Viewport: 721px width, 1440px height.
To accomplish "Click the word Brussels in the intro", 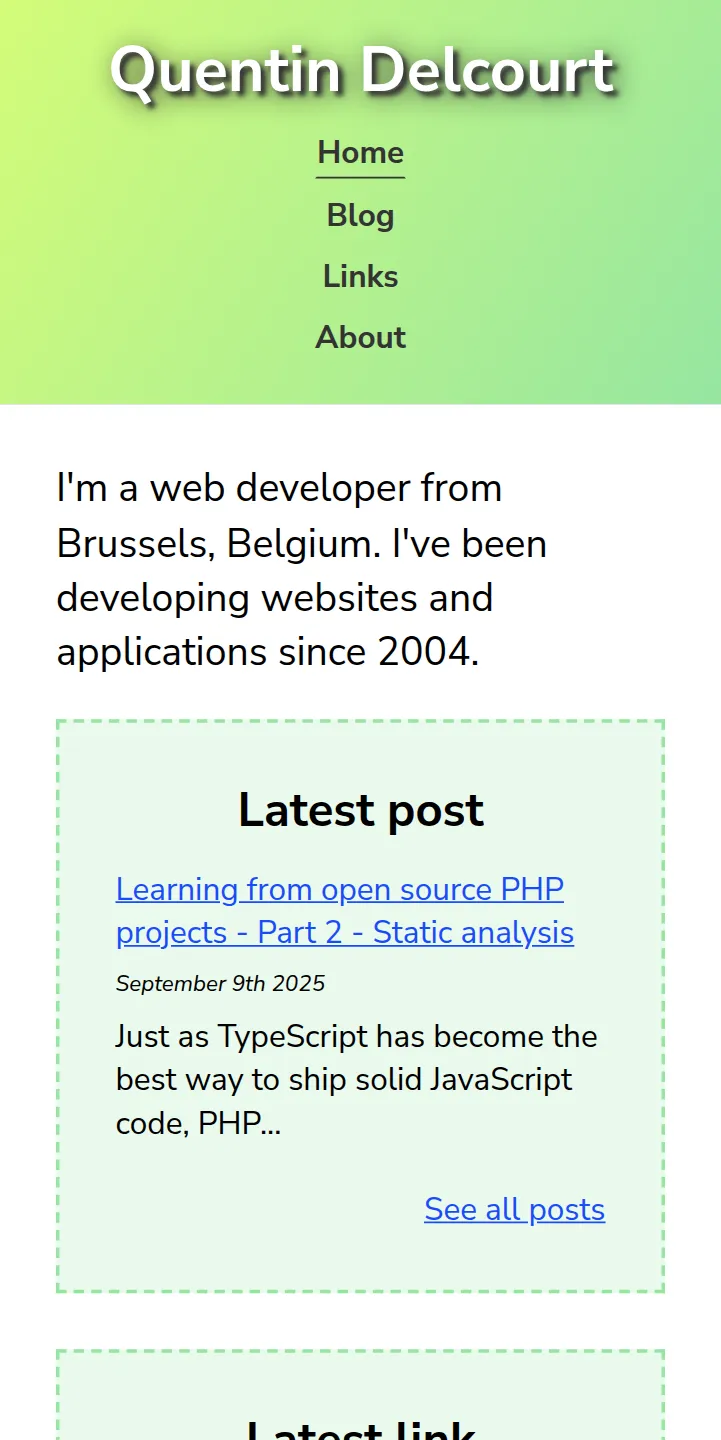I will coord(133,544).
